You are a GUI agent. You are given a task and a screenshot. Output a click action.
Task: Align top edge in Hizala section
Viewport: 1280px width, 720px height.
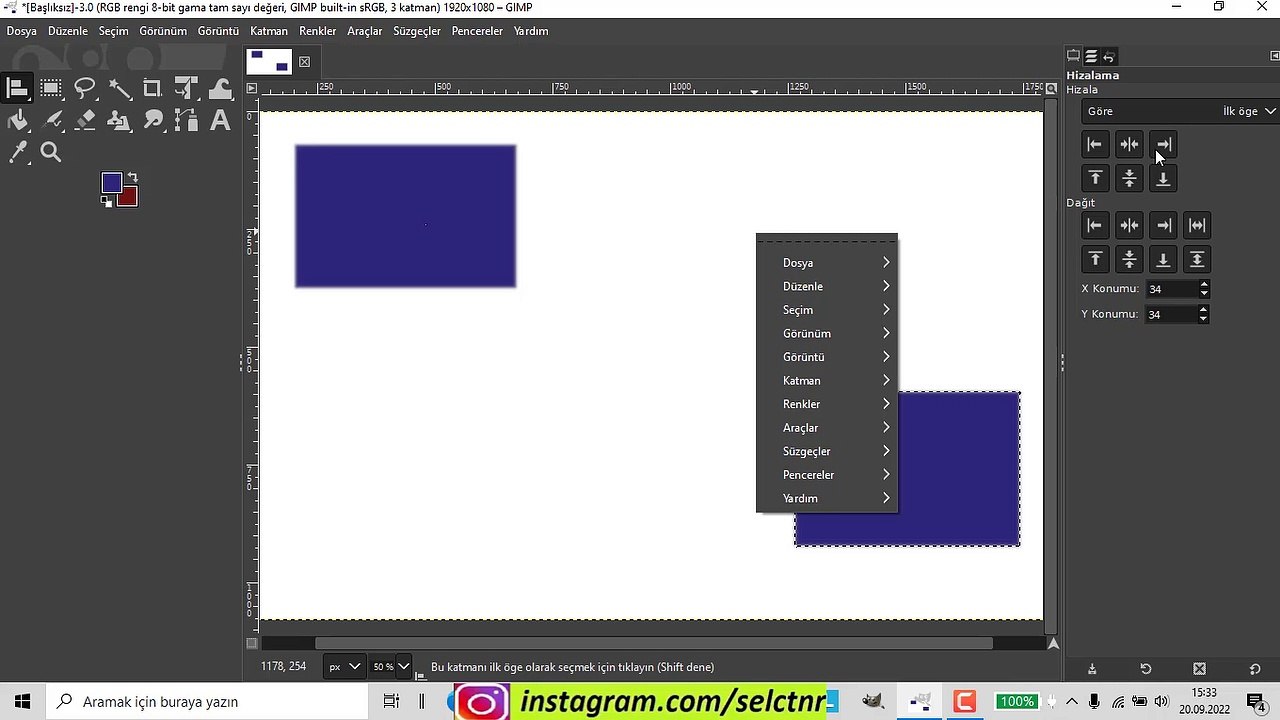point(1095,178)
